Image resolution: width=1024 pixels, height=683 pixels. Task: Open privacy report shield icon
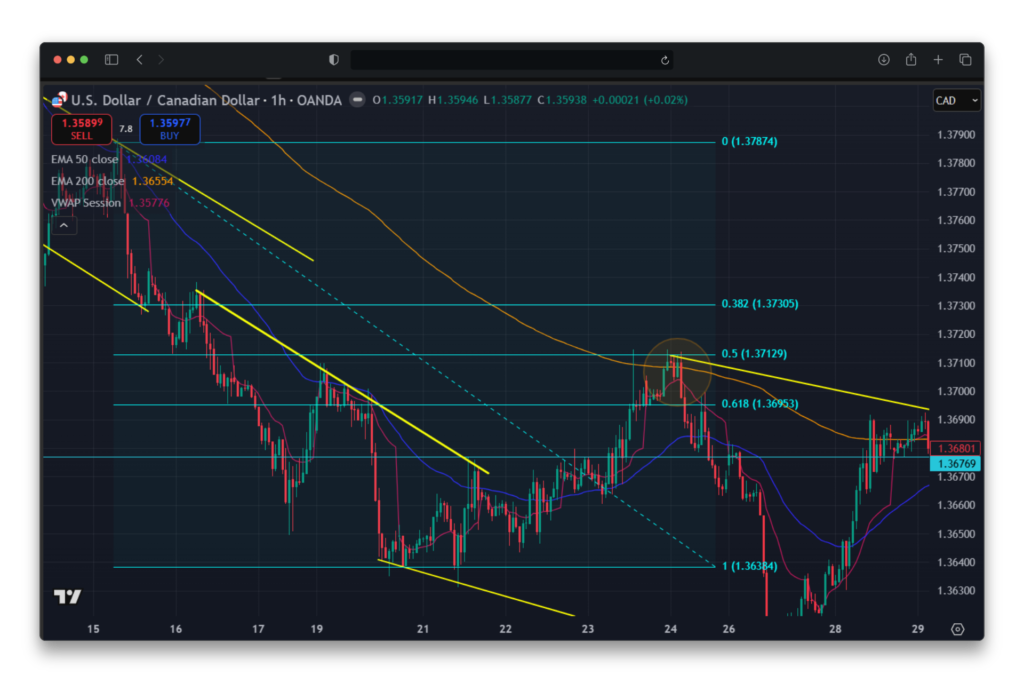coord(334,59)
